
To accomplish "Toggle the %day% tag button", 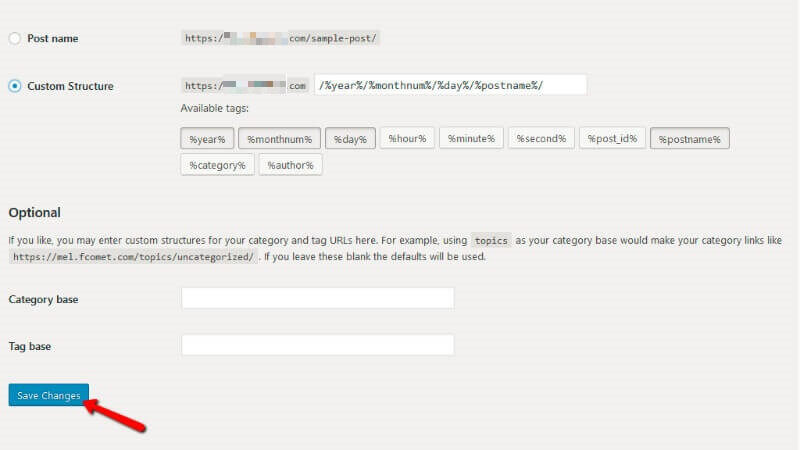I will pyautogui.click(x=351, y=139).
